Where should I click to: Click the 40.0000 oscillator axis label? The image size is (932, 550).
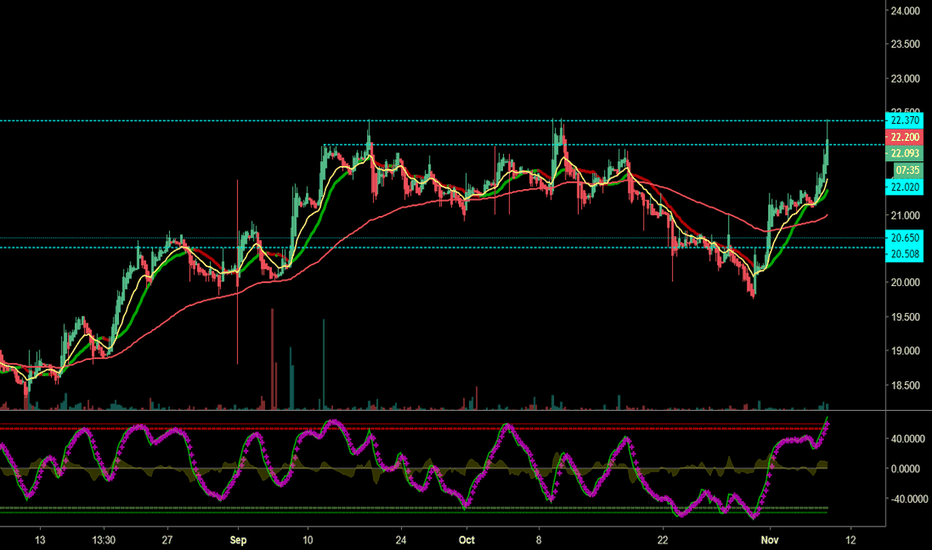tap(907, 439)
